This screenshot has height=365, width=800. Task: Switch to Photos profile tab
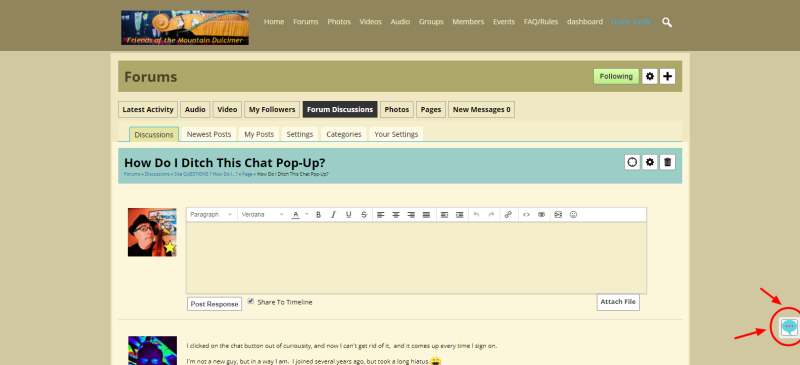(x=397, y=109)
